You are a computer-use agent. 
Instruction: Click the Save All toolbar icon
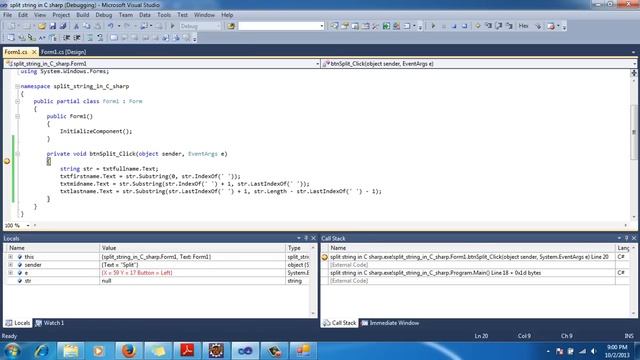click(x=63, y=26)
